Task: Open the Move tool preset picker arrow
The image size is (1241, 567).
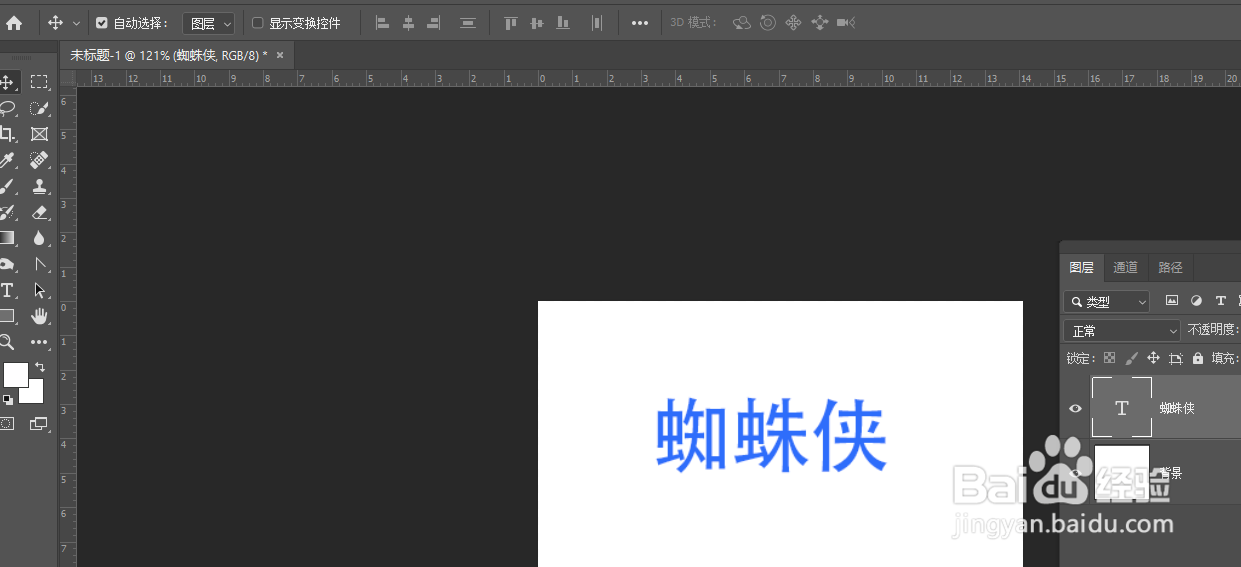Action: [x=76, y=23]
